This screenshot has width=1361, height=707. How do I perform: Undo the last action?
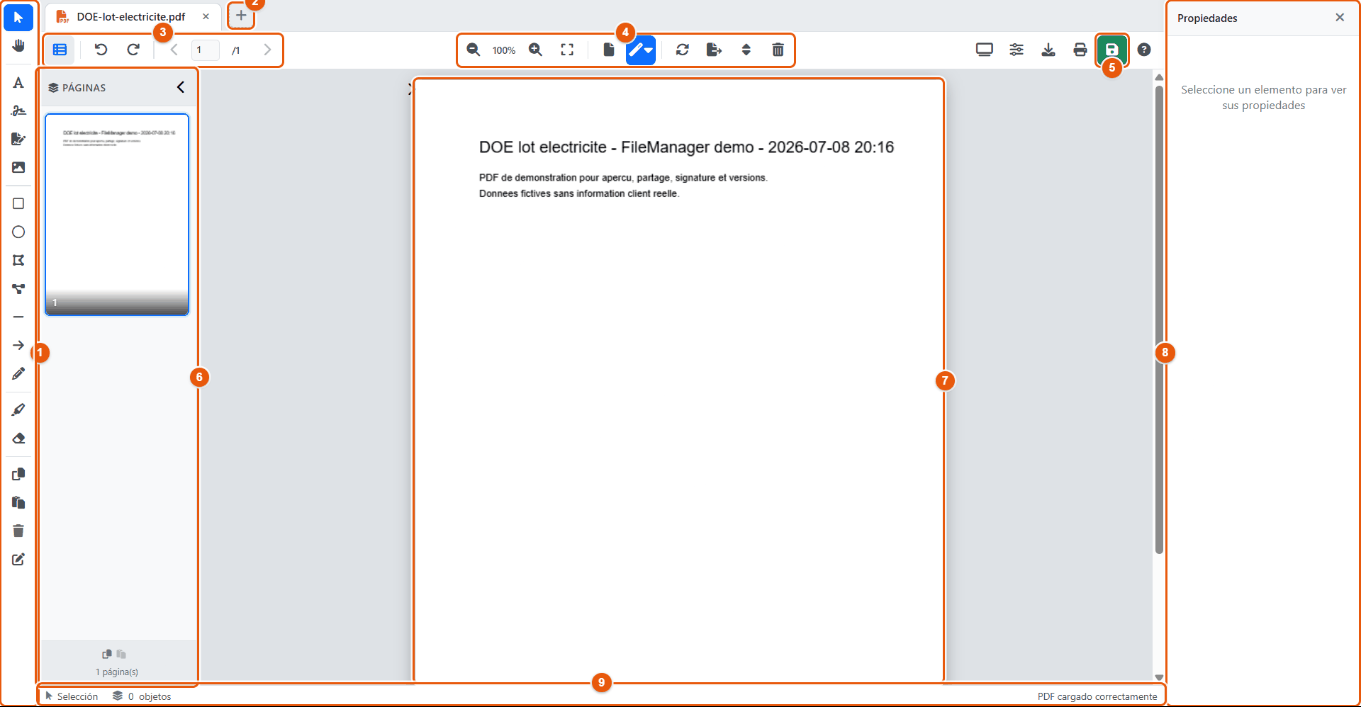pos(101,49)
